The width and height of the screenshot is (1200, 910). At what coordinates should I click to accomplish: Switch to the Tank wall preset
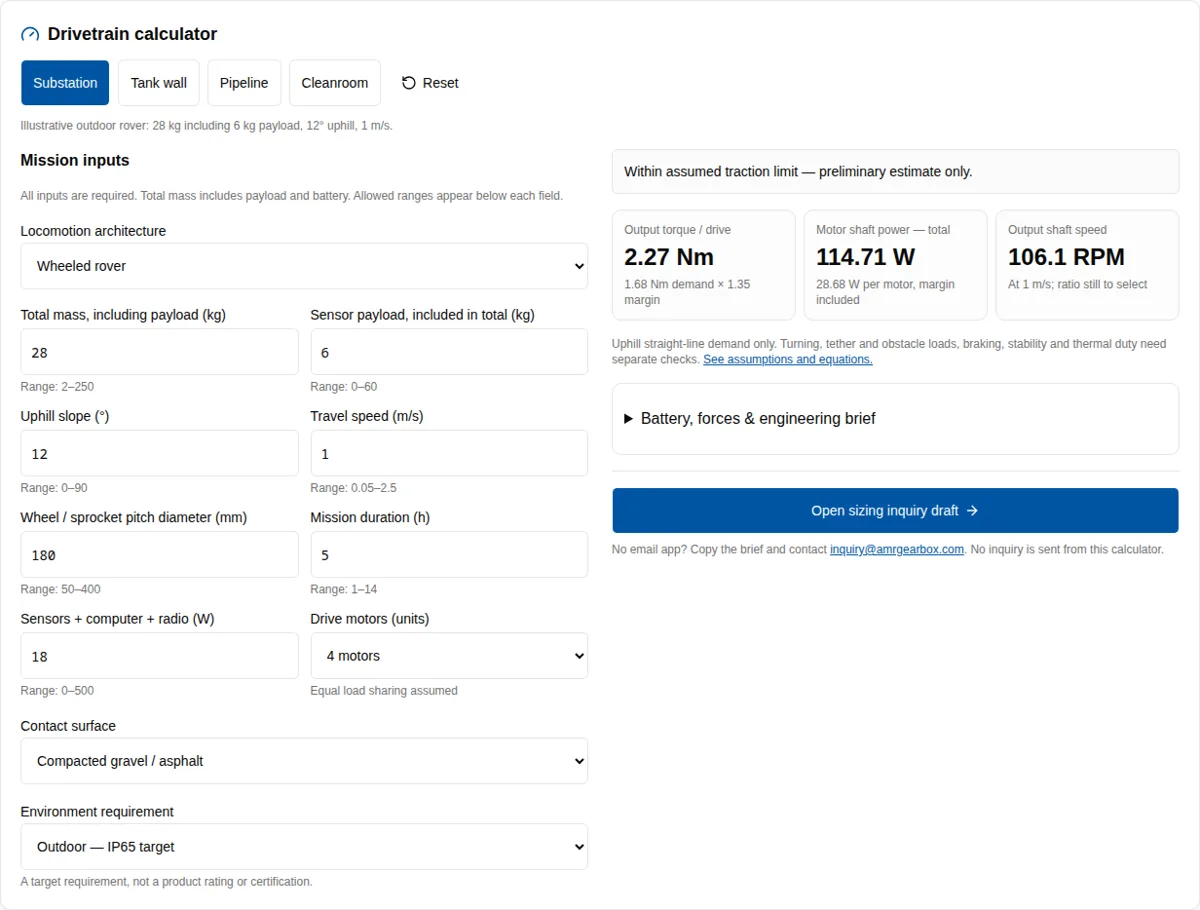pyautogui.click(x=159, y=83)
